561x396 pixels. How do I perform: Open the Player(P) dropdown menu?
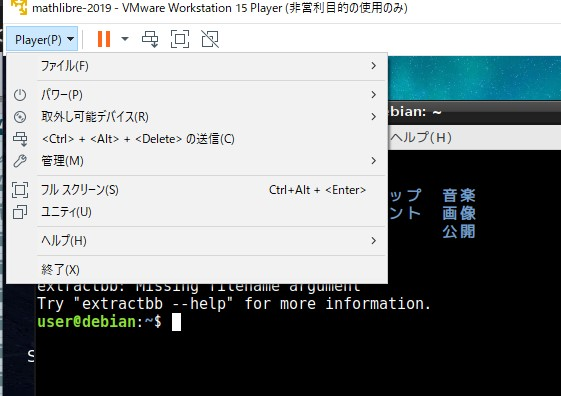42,39
